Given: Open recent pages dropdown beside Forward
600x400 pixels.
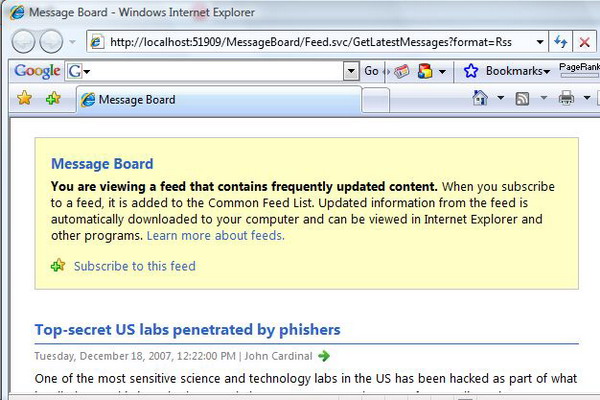Looking at the screenshot, I should click(72, 42).
